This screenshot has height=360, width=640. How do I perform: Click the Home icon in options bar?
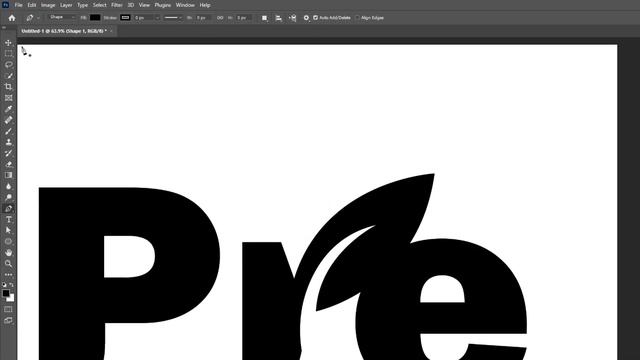pos(12,18)
